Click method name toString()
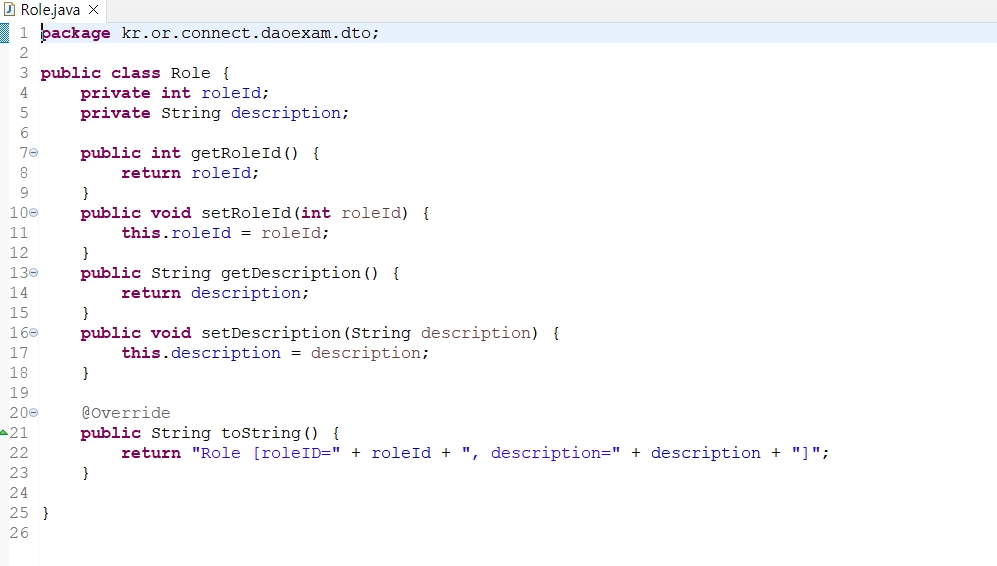The height and width of the screenshot is (566, 997). pos(270,433)
